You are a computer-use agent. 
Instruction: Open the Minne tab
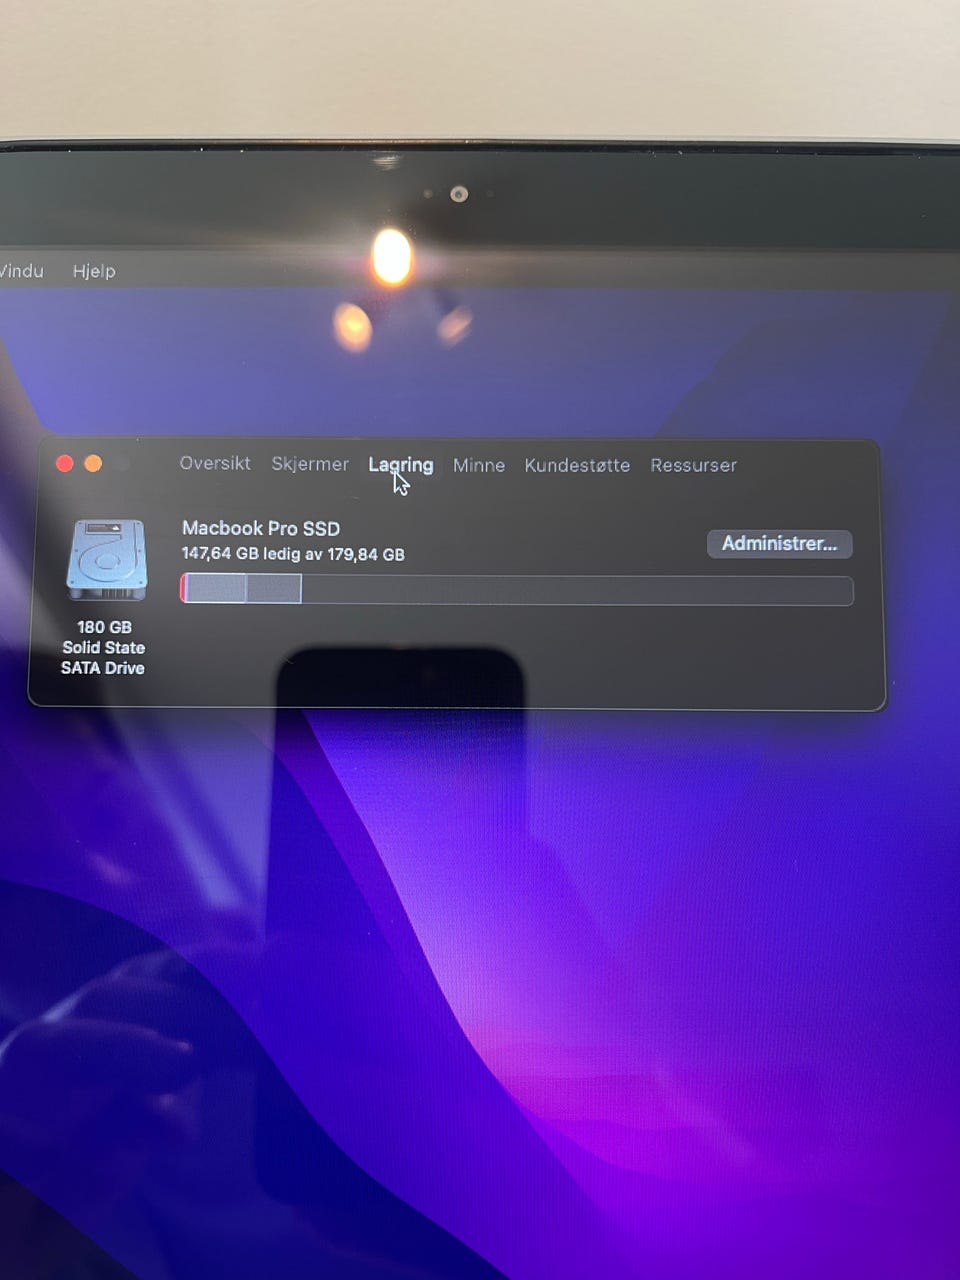pyautogui.click(x=479, y=465)
